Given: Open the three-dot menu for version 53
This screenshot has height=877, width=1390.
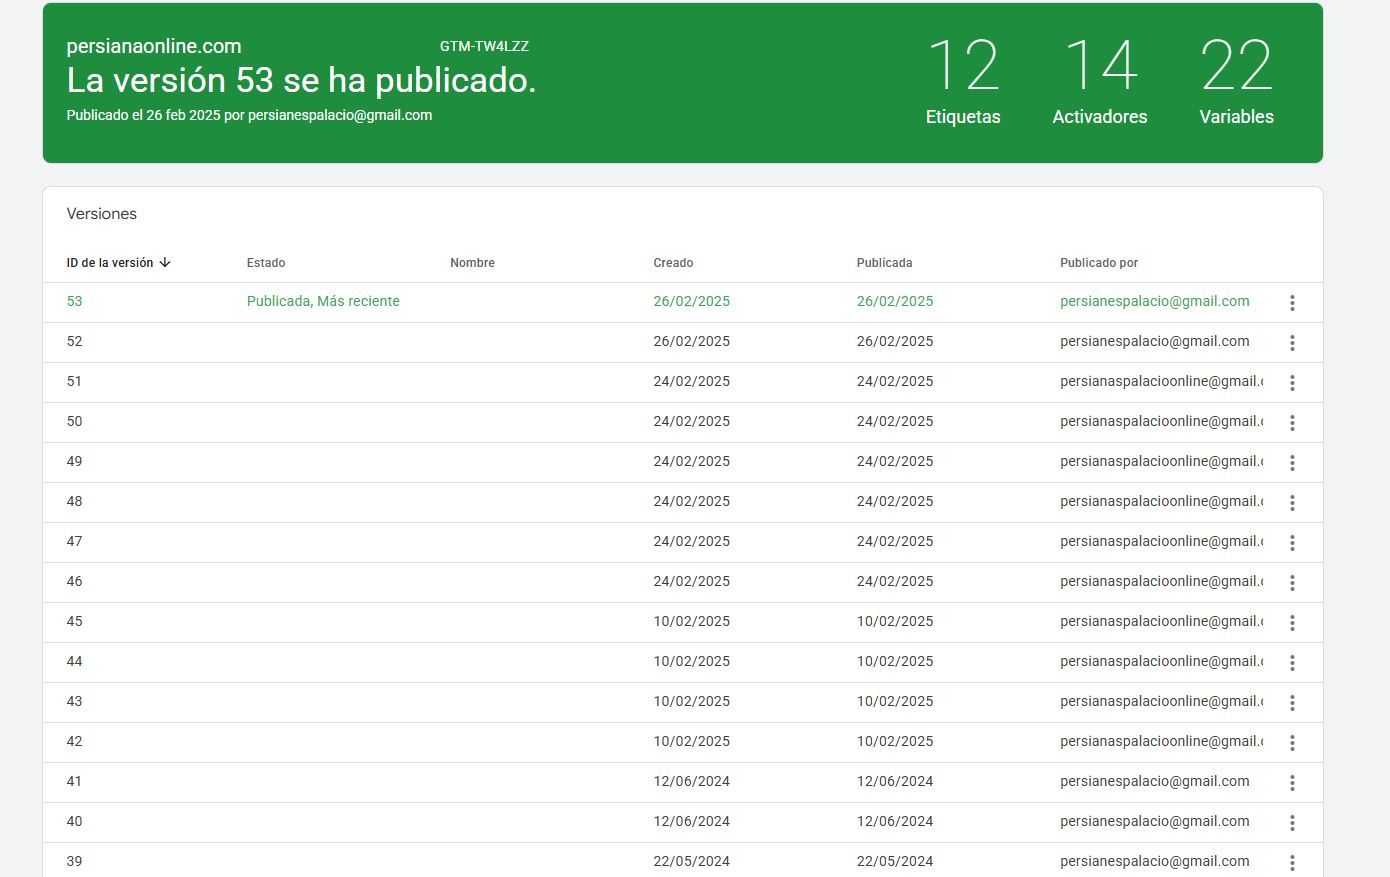Looking at the screenshot, I should [x=1292, y=303].
